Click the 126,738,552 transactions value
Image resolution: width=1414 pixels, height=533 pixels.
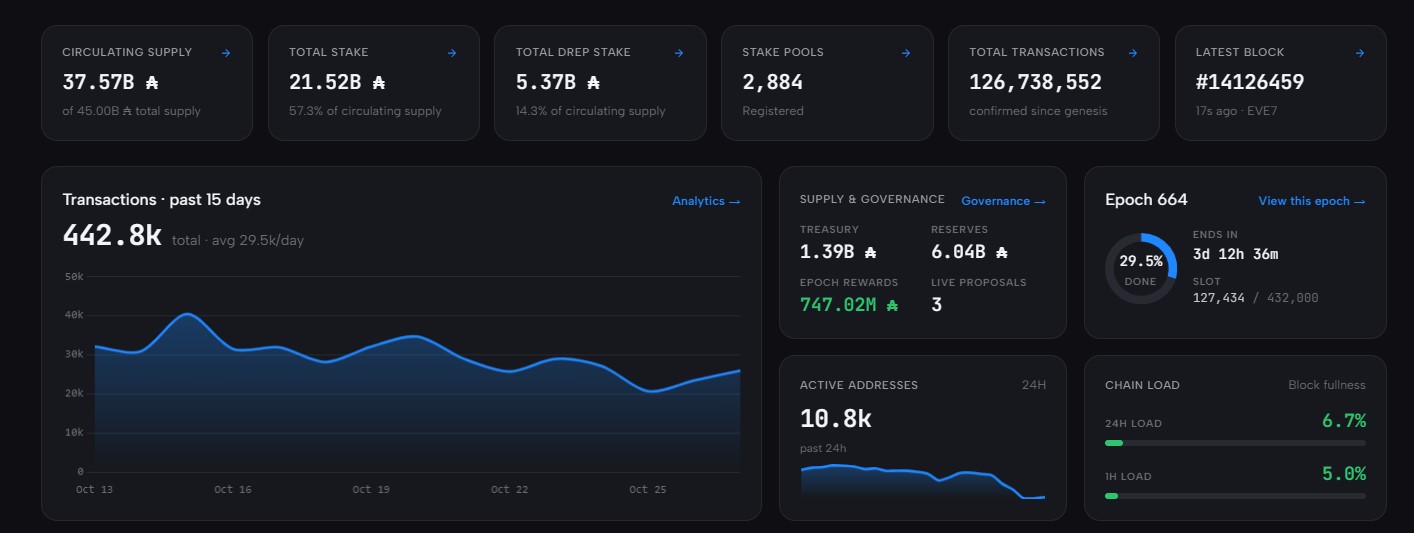coord(1035,82)
